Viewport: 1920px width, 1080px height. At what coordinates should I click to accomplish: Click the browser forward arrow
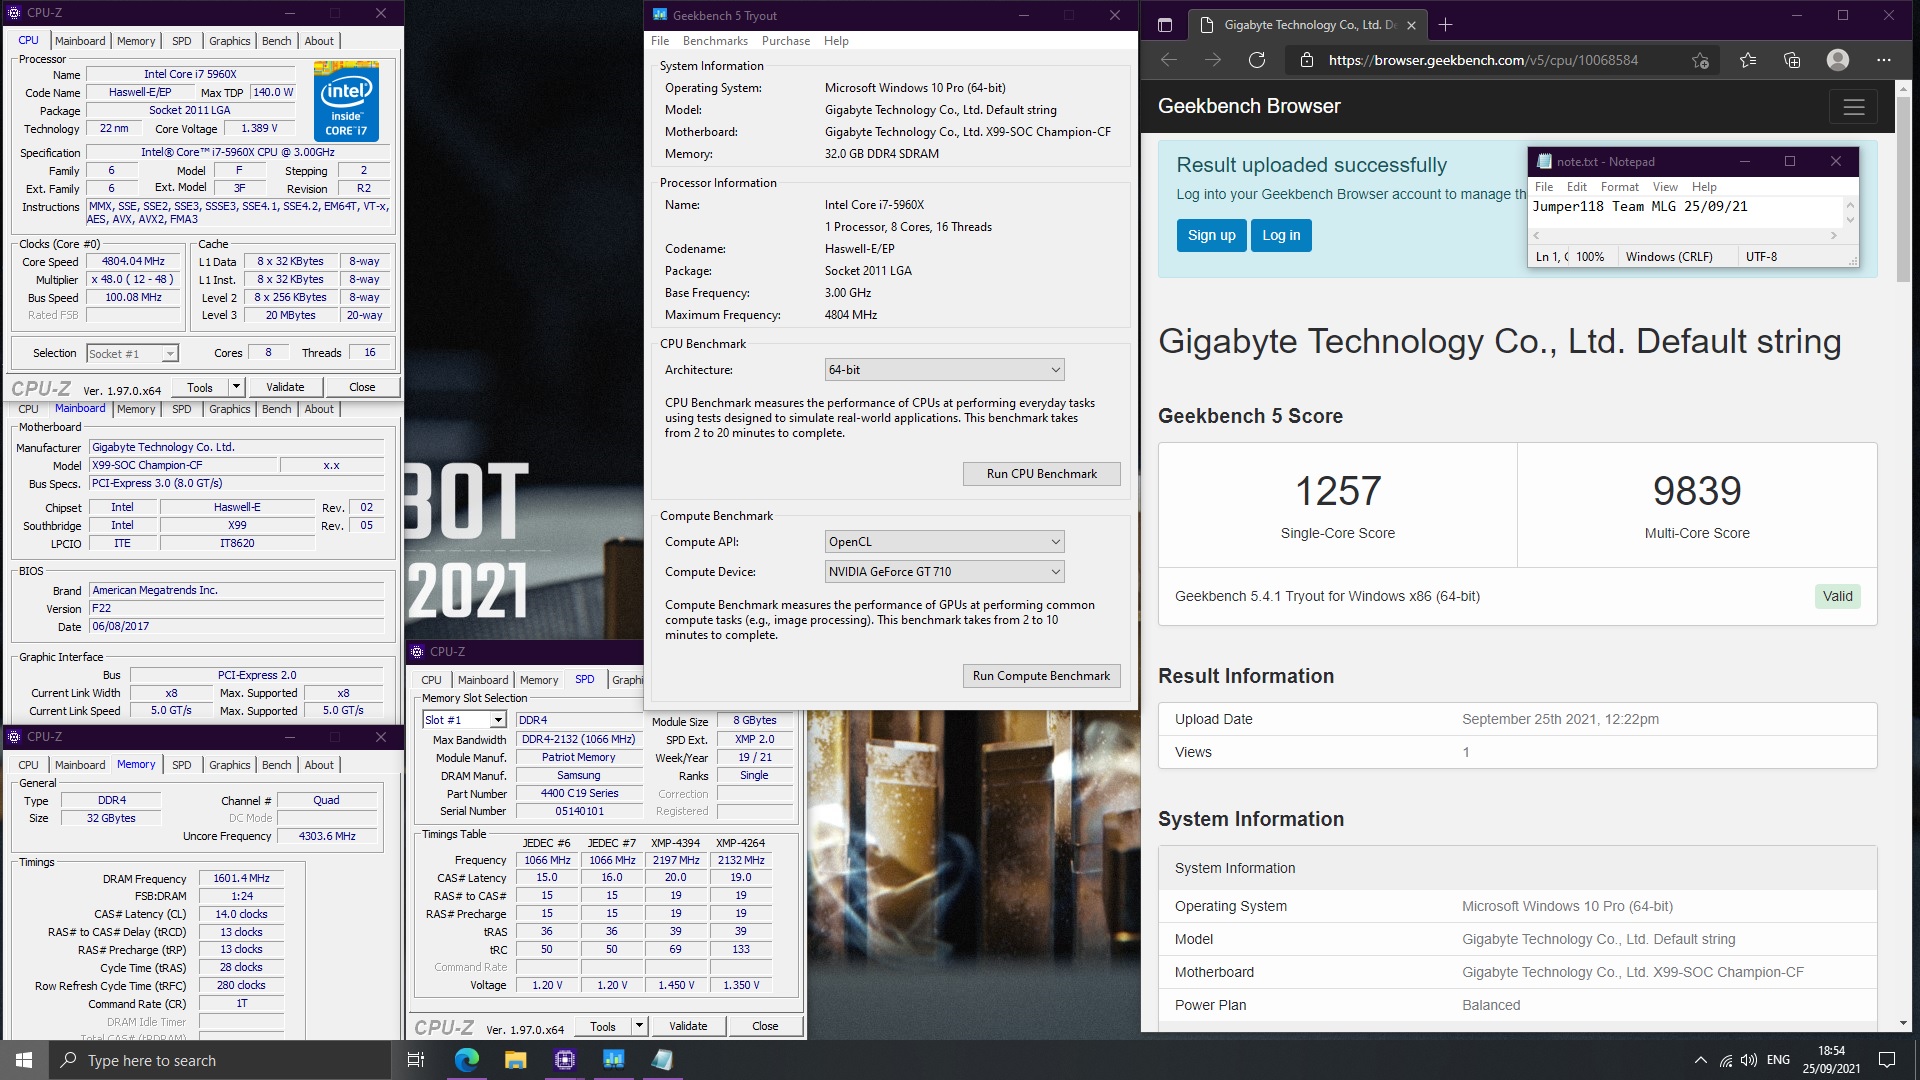pos(1212,60)
